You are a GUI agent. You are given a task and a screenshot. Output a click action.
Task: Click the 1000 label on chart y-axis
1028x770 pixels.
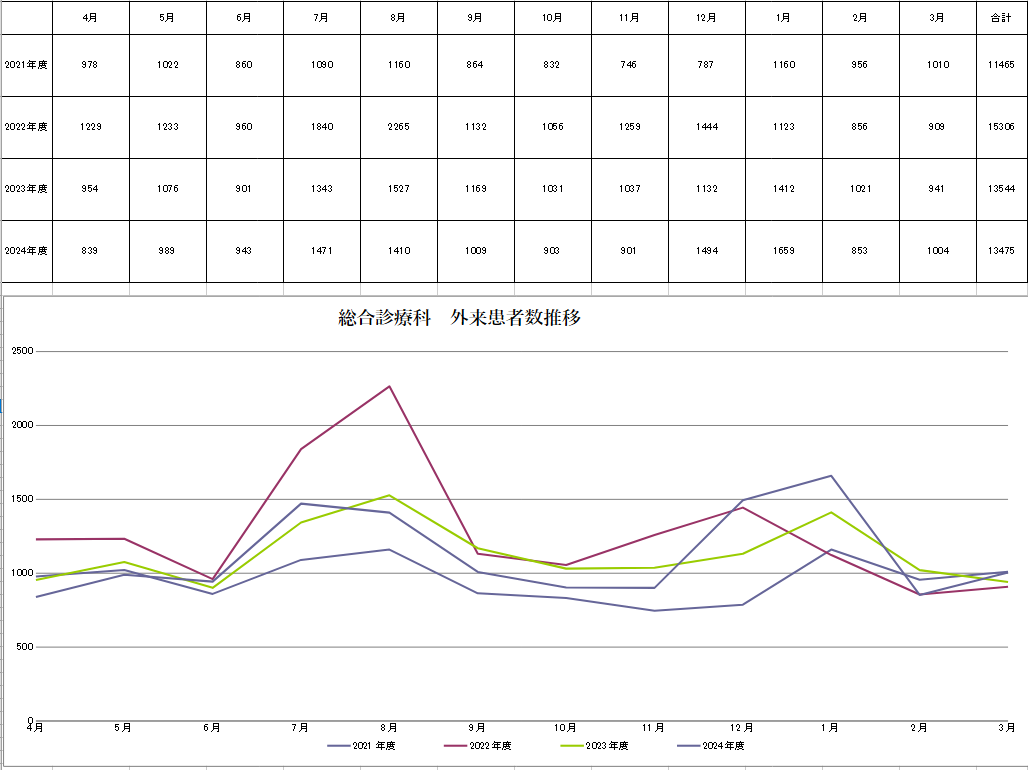pos(22,573)
